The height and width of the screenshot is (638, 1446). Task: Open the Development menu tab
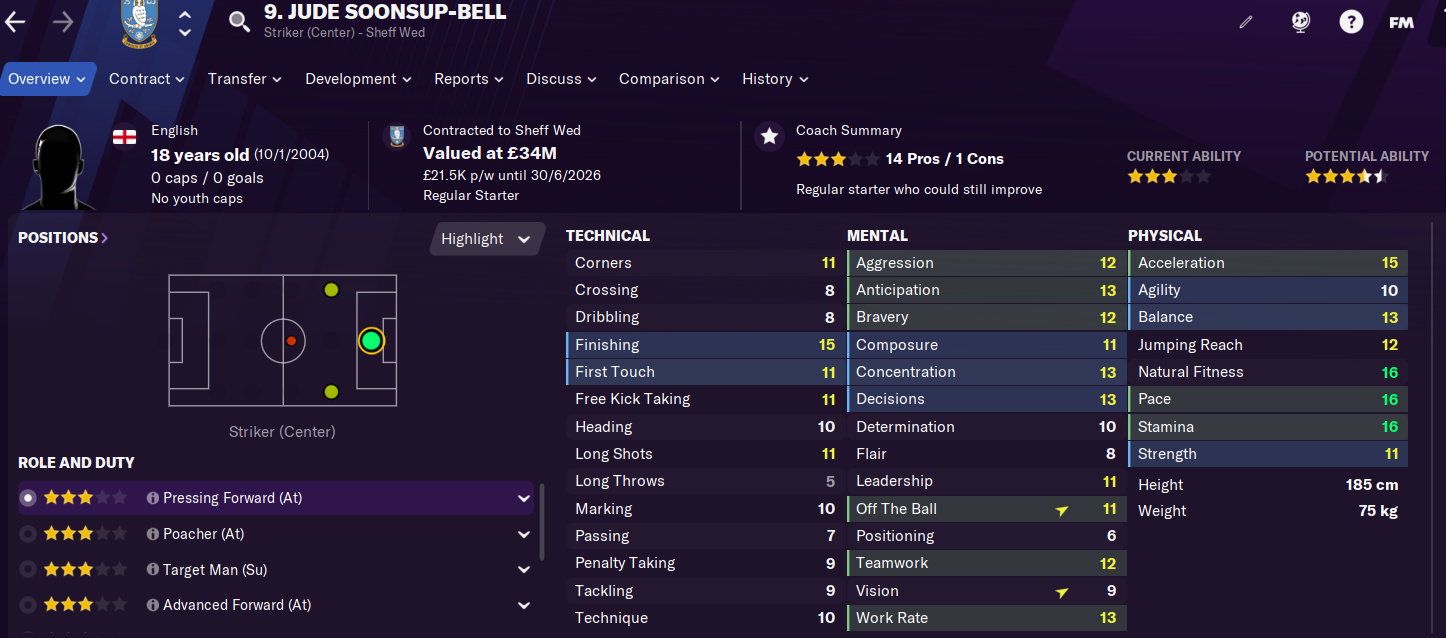pos(358,79)
